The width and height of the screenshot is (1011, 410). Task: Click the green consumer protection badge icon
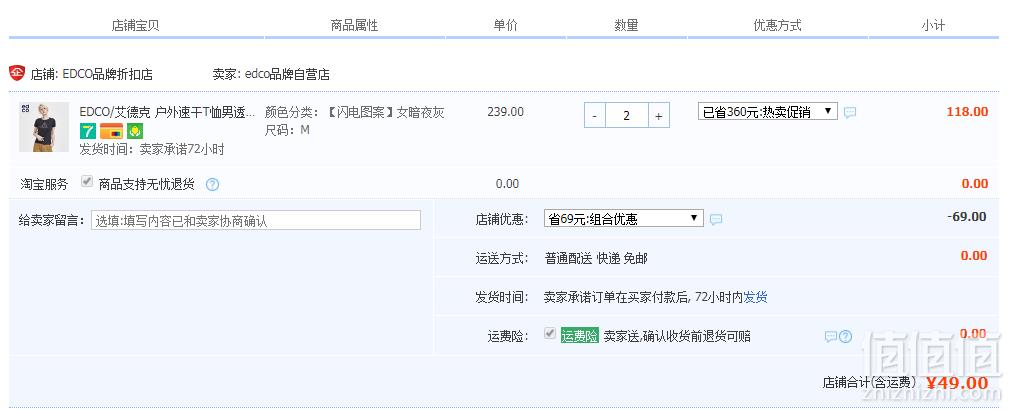135,131
